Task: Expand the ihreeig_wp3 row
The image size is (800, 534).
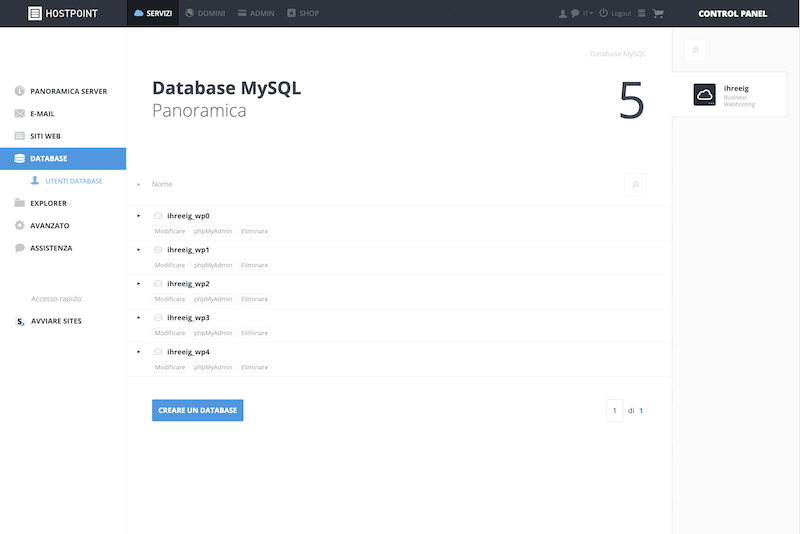Action: tap(138, 318)
